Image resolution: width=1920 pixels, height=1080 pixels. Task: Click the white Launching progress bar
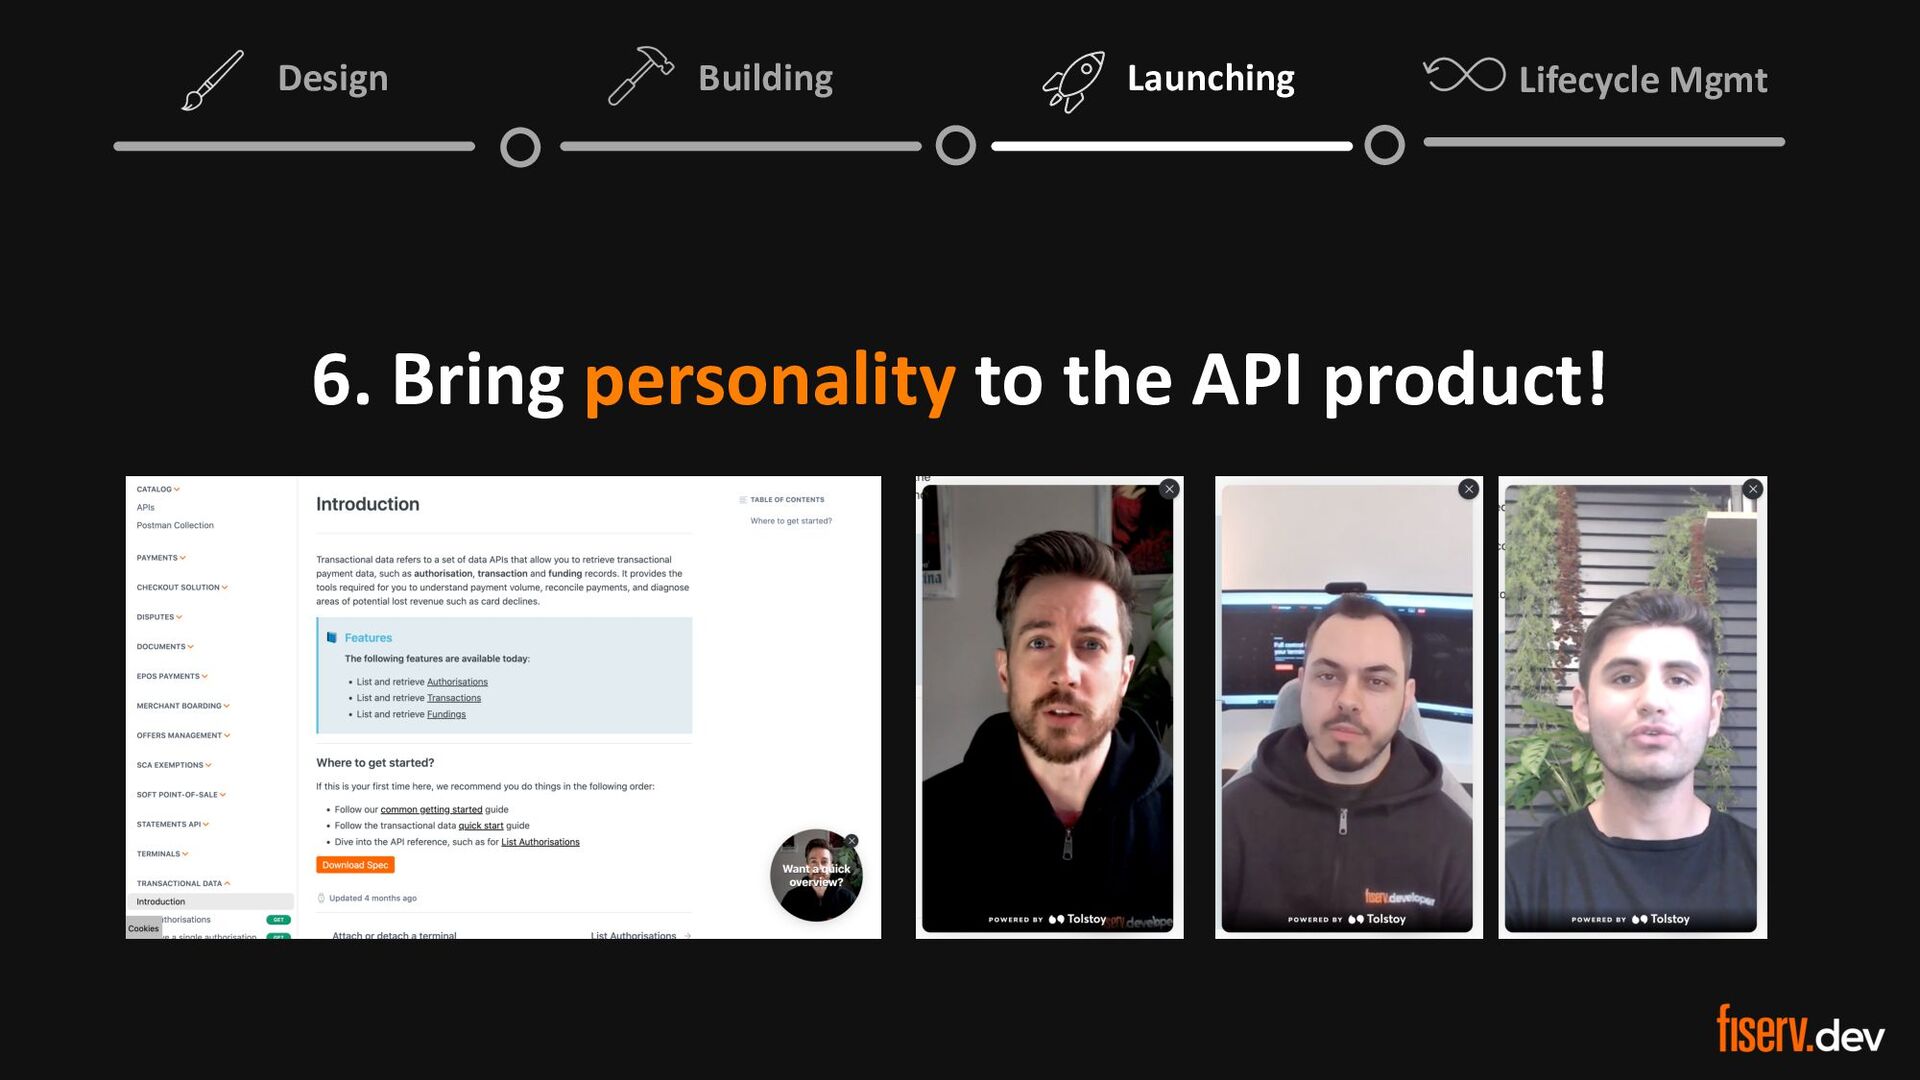[x=1171, y=146]
